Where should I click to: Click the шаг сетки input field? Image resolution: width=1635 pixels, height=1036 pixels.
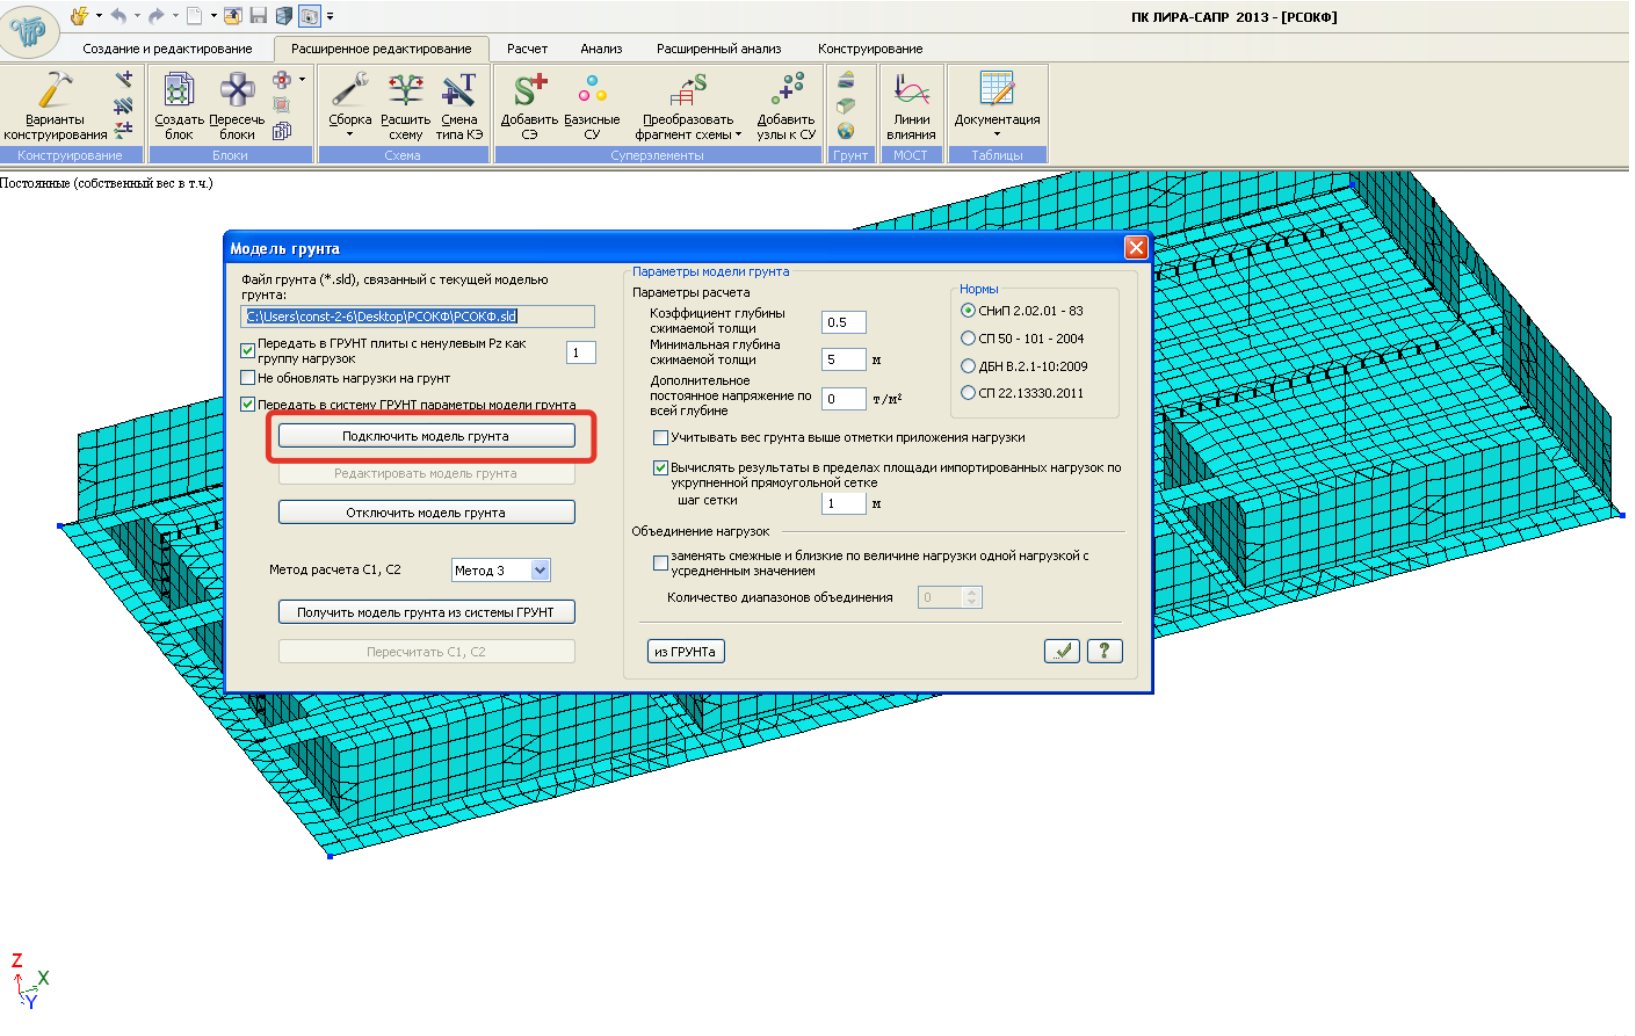(843, 503)
